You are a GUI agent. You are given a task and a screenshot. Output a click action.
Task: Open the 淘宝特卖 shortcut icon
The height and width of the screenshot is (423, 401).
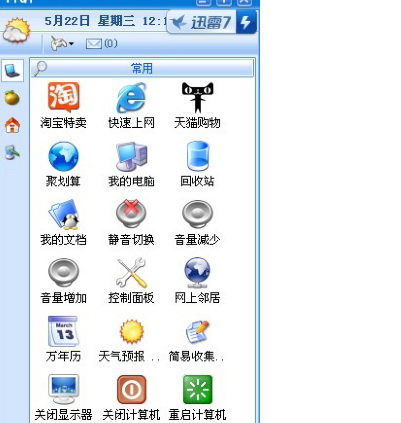pyautogui.click(x=63, y=97)
